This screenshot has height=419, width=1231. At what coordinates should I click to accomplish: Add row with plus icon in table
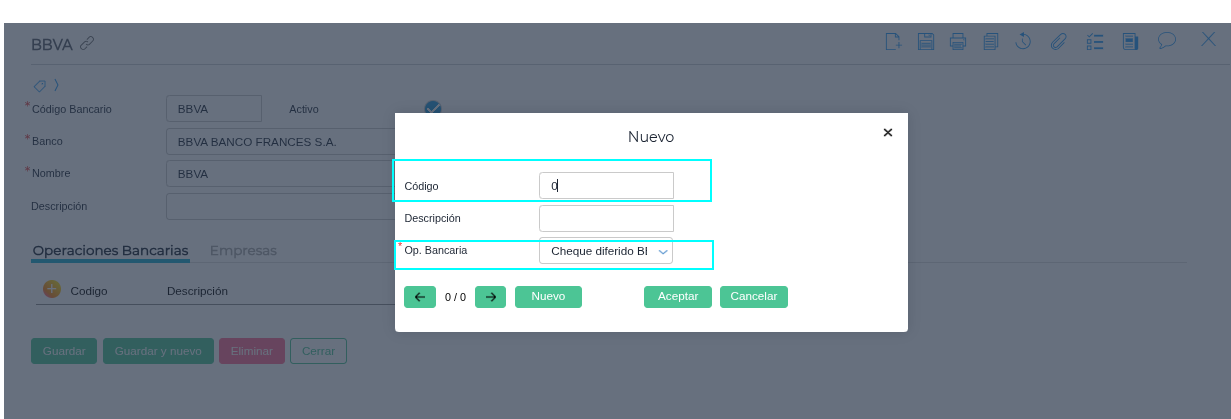52,289
